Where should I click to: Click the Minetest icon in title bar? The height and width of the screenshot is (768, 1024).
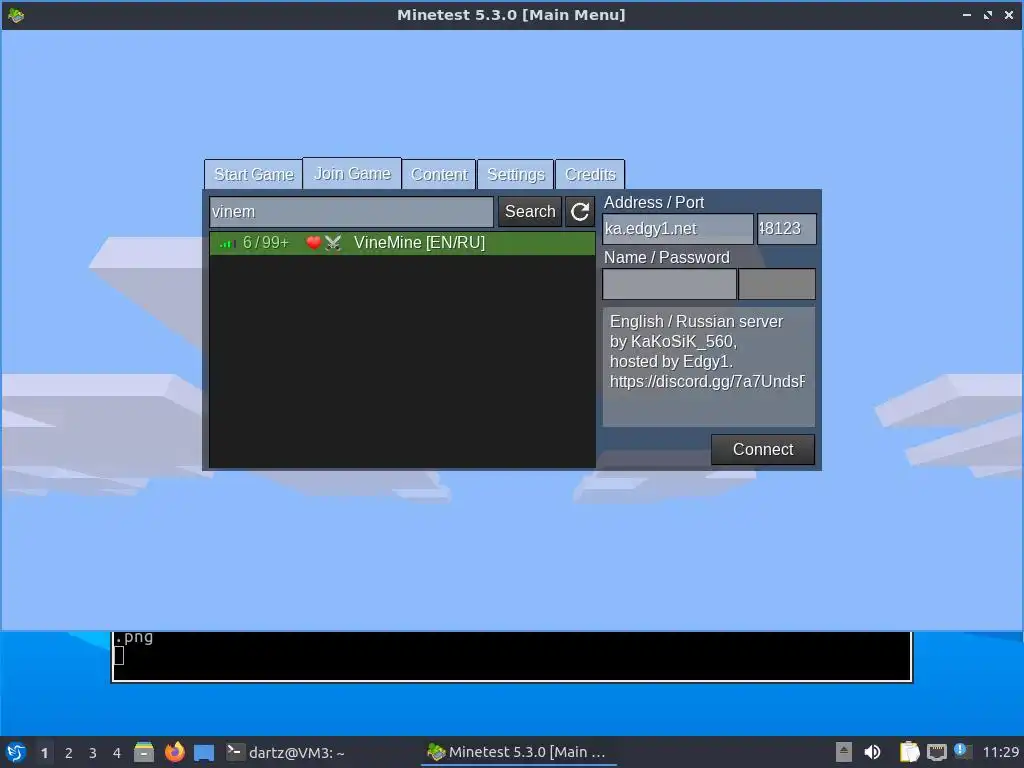tap(16, 14)
